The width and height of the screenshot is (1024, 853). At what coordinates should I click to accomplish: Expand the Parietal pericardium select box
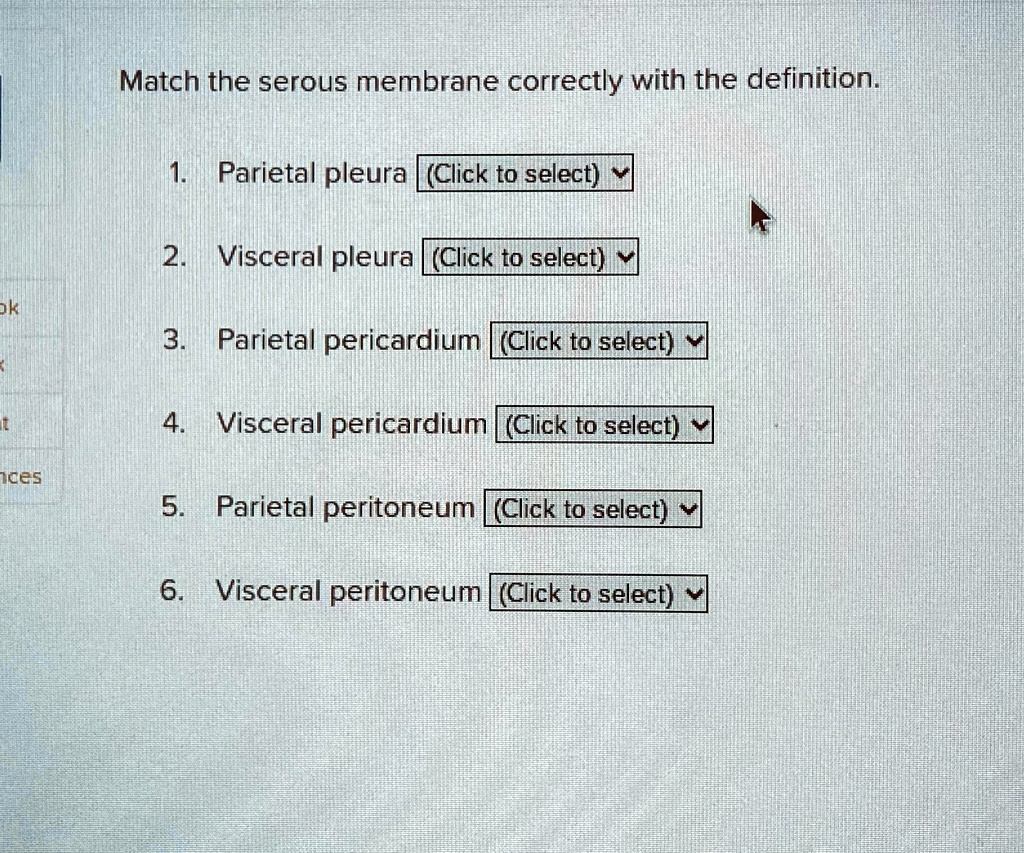(599, 342)
